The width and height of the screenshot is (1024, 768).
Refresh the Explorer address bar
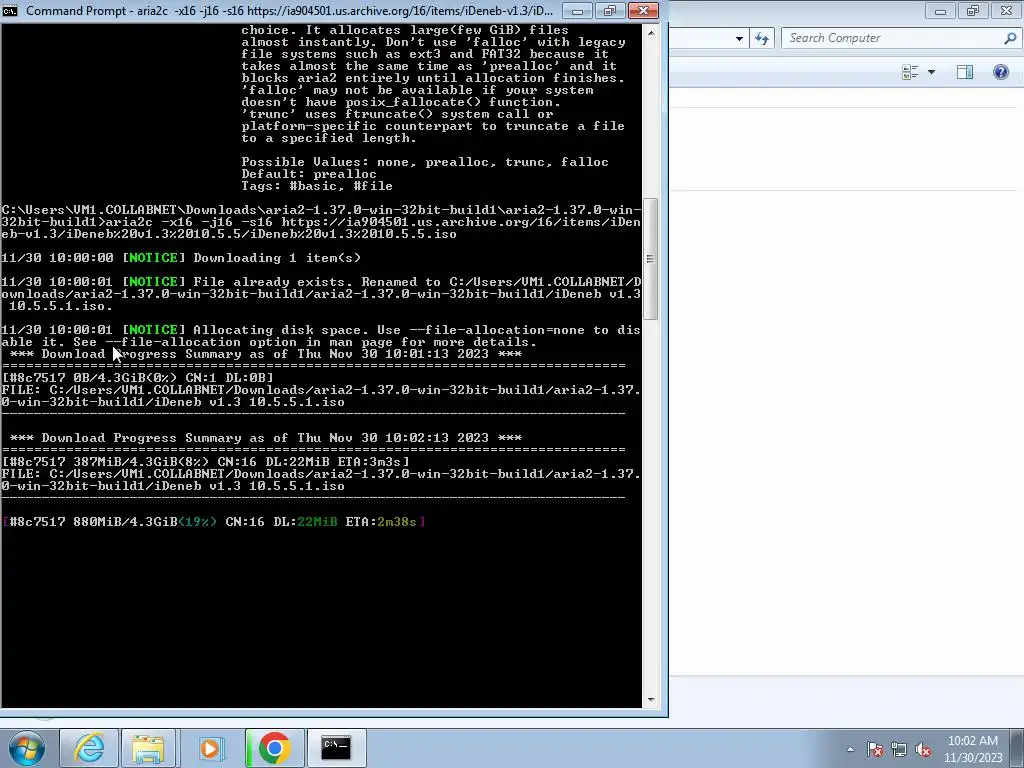[761, 39]
